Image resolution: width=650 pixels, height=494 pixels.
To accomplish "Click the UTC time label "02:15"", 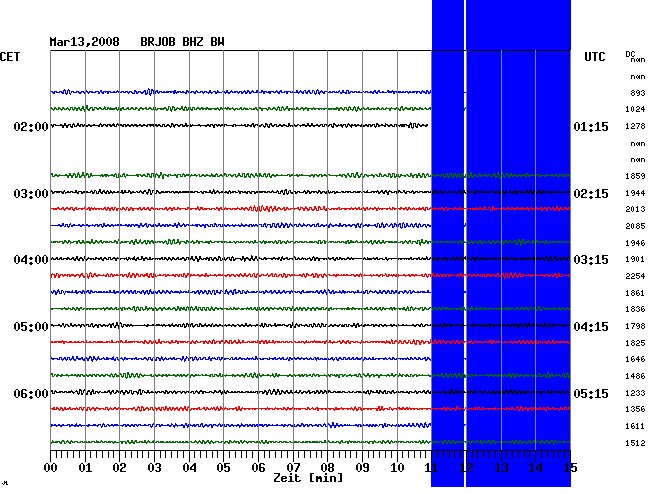I will point(591,194).
